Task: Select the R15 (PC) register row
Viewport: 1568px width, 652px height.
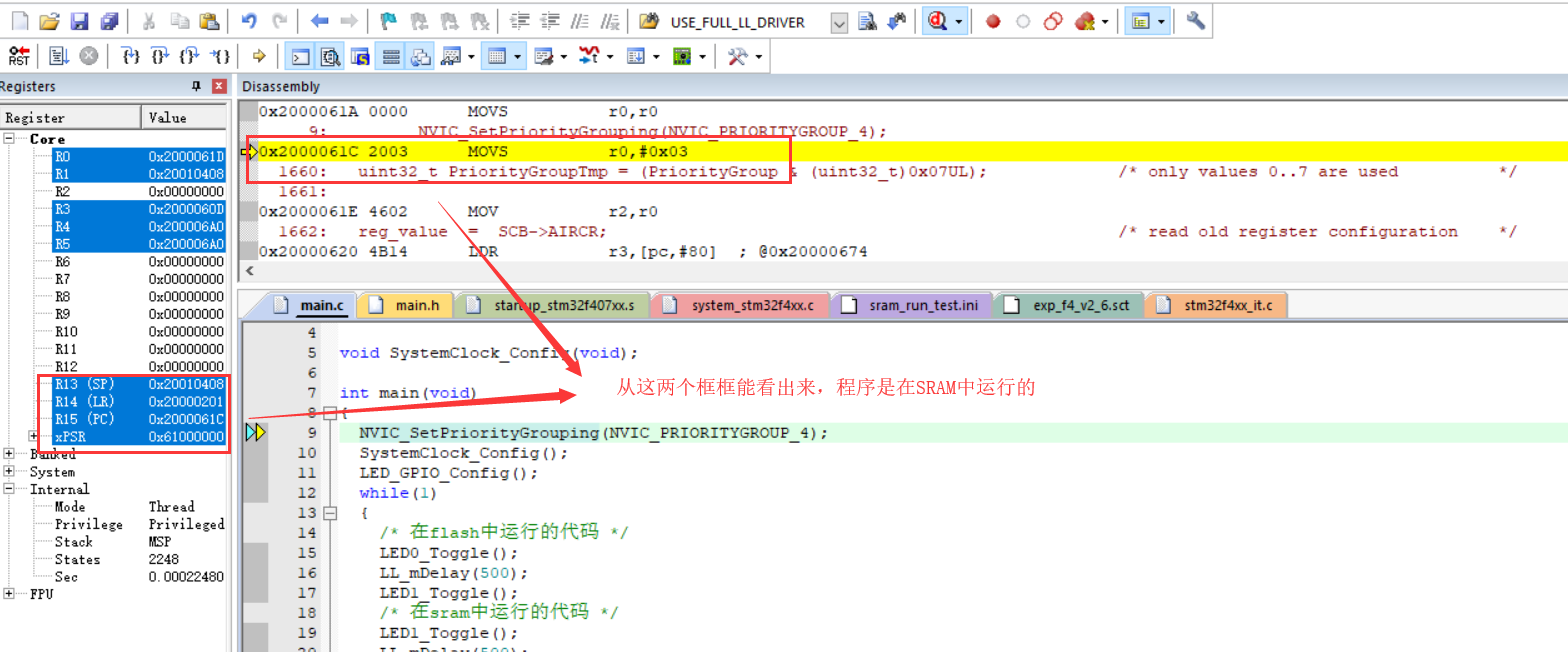Action: tap(139, 419)
